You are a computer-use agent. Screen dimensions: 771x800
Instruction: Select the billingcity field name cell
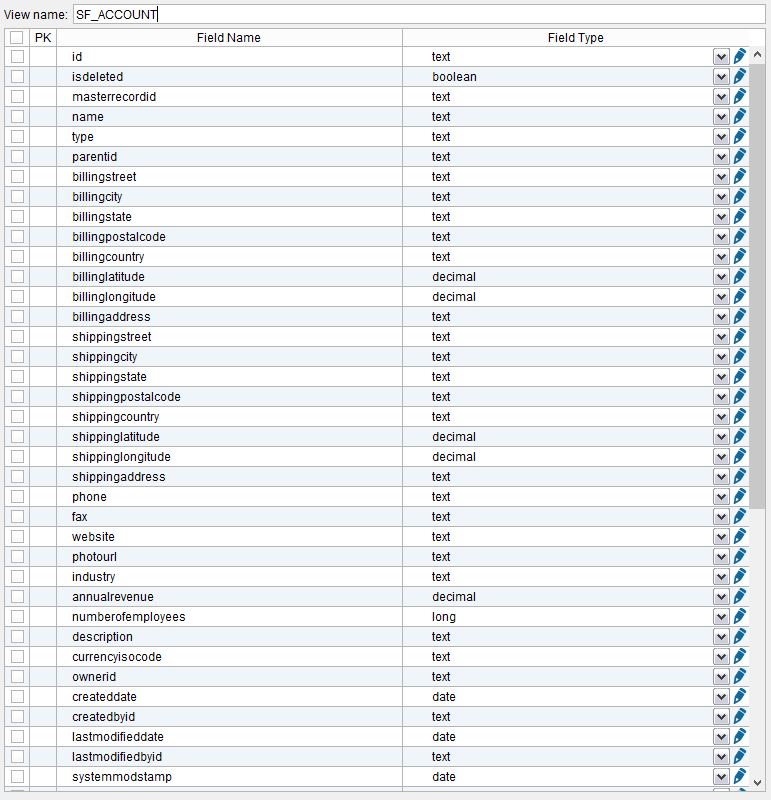coord(229,196)
